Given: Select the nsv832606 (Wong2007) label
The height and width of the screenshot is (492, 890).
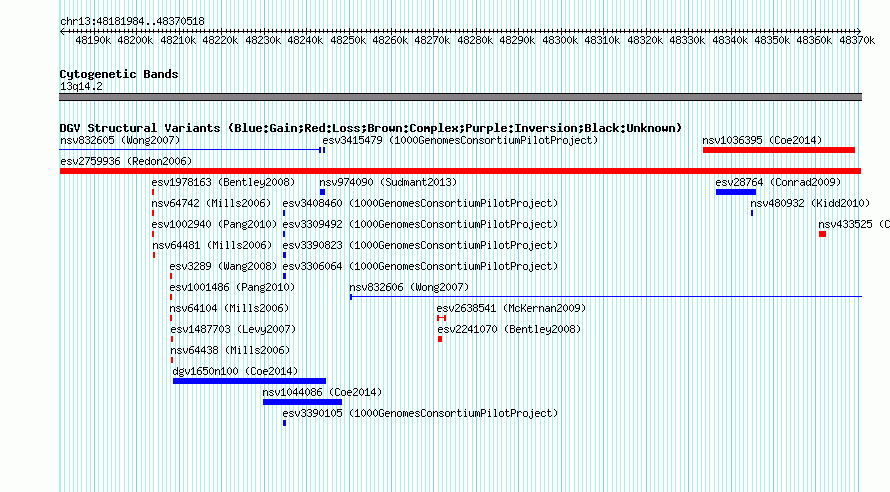Looking at the screenshot, I should 409,287.
